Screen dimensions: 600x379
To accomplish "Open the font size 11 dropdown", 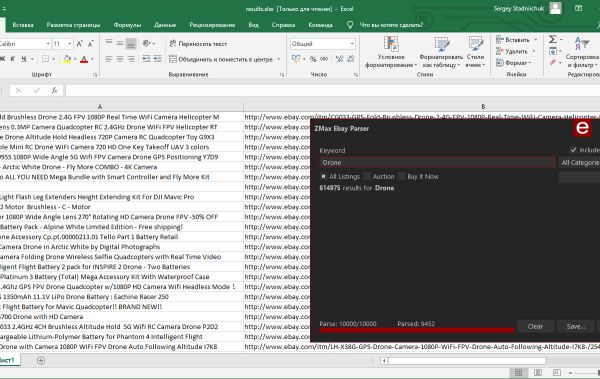I will tap(70, 44).
